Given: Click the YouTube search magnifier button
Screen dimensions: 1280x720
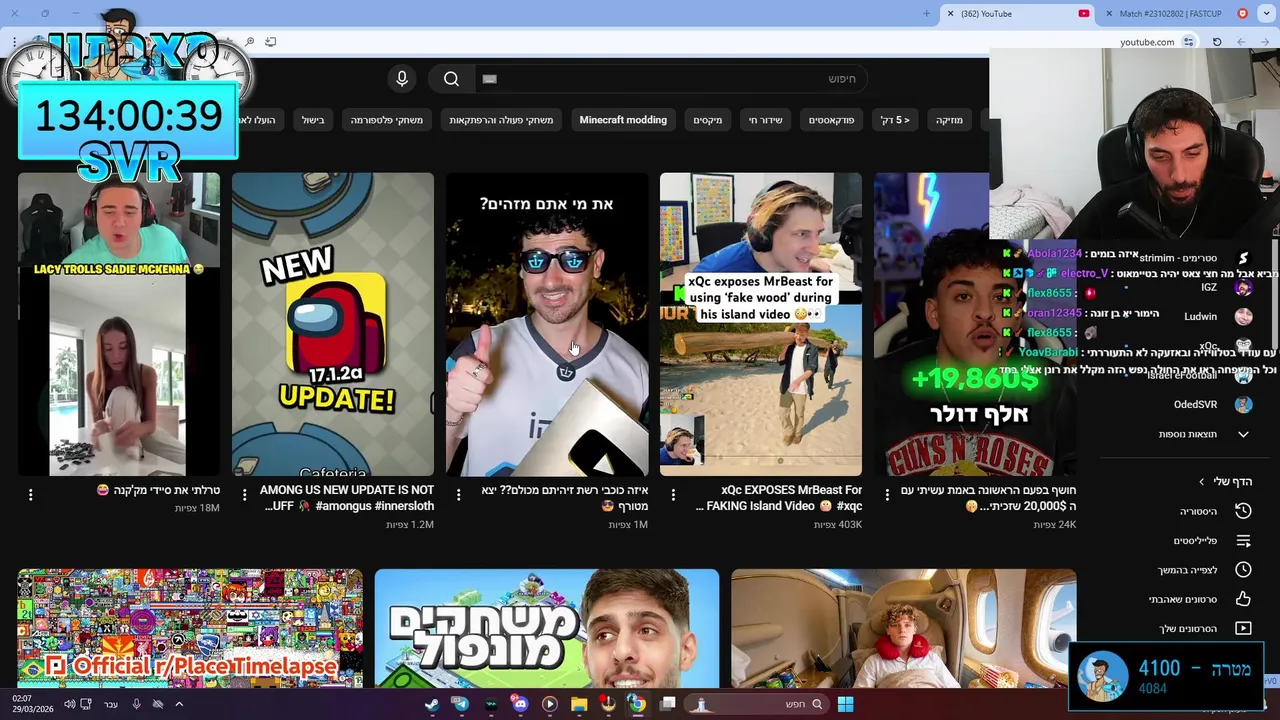Looking at the screenshot, I should pos(451,79).
